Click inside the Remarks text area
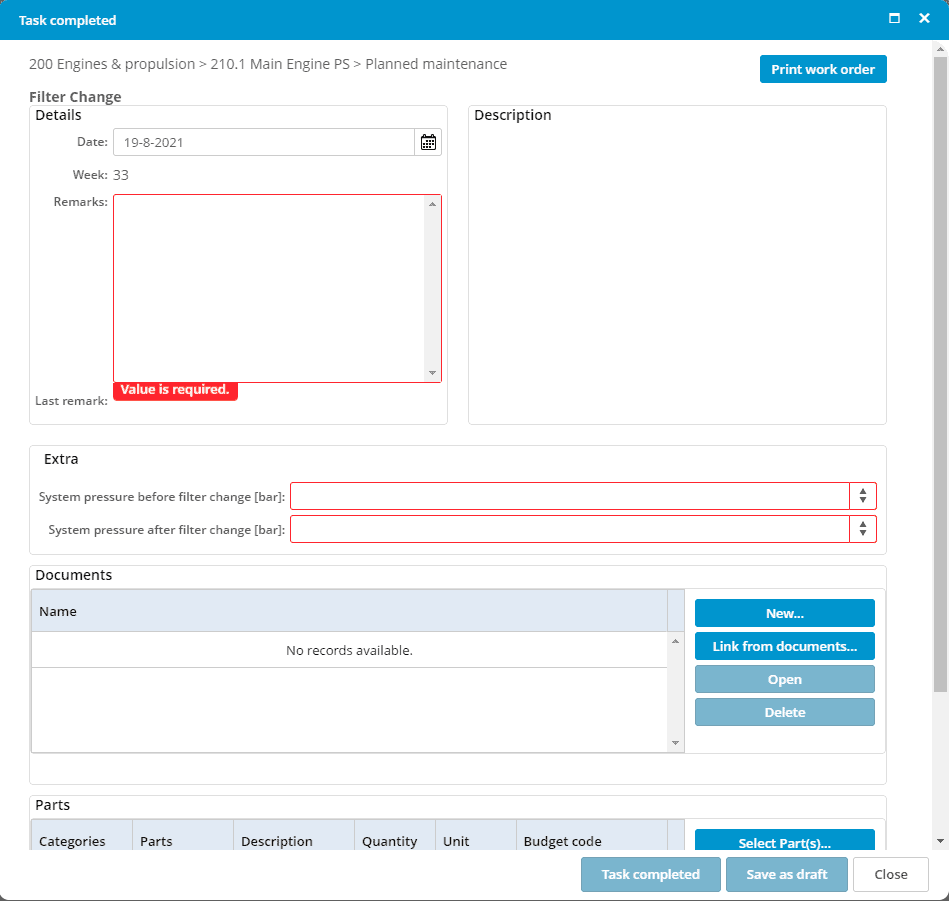 [269, 288]
